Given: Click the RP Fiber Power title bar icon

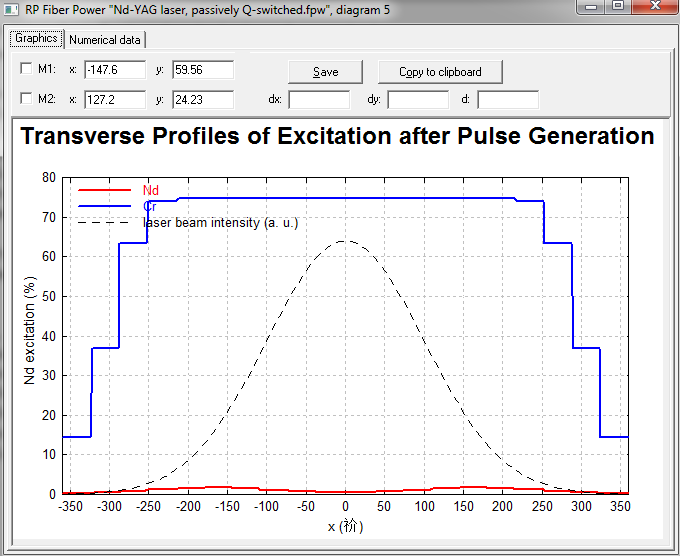Looking at the screenshot, I should tap(12, 12).
